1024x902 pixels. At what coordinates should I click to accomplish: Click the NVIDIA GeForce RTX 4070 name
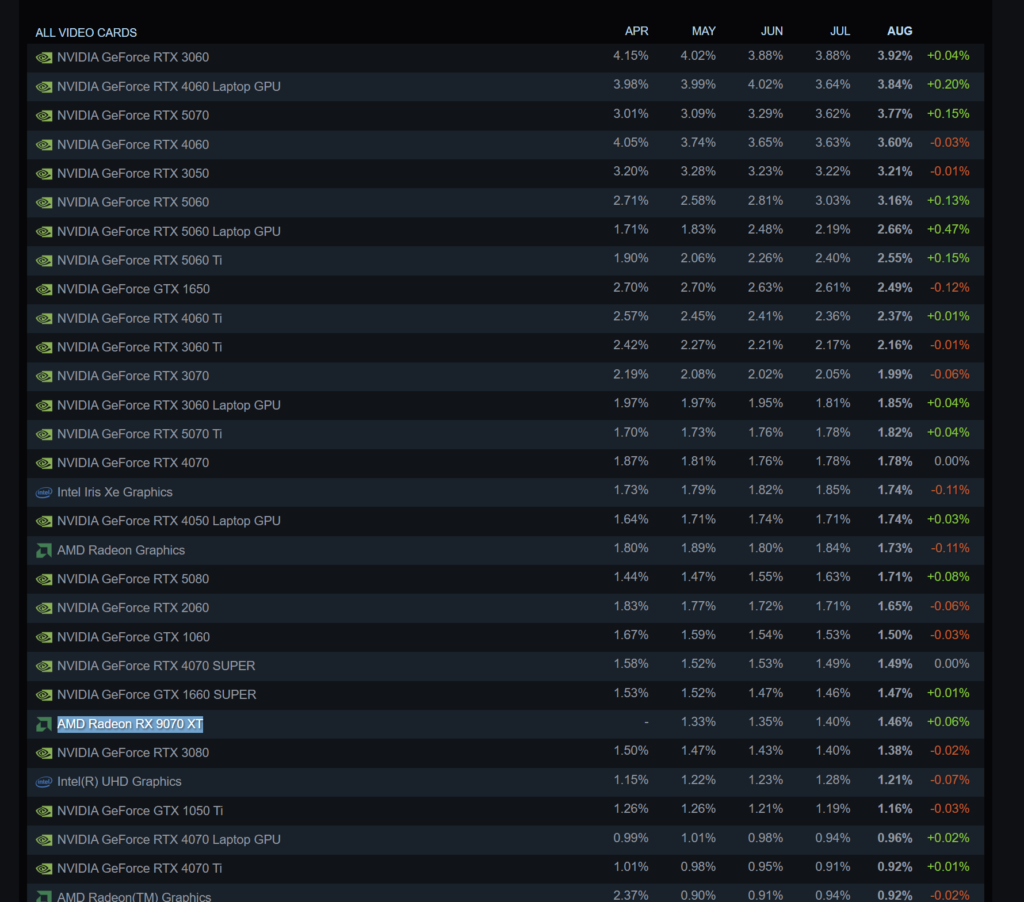pyautogui.click(x=133, y=463)
